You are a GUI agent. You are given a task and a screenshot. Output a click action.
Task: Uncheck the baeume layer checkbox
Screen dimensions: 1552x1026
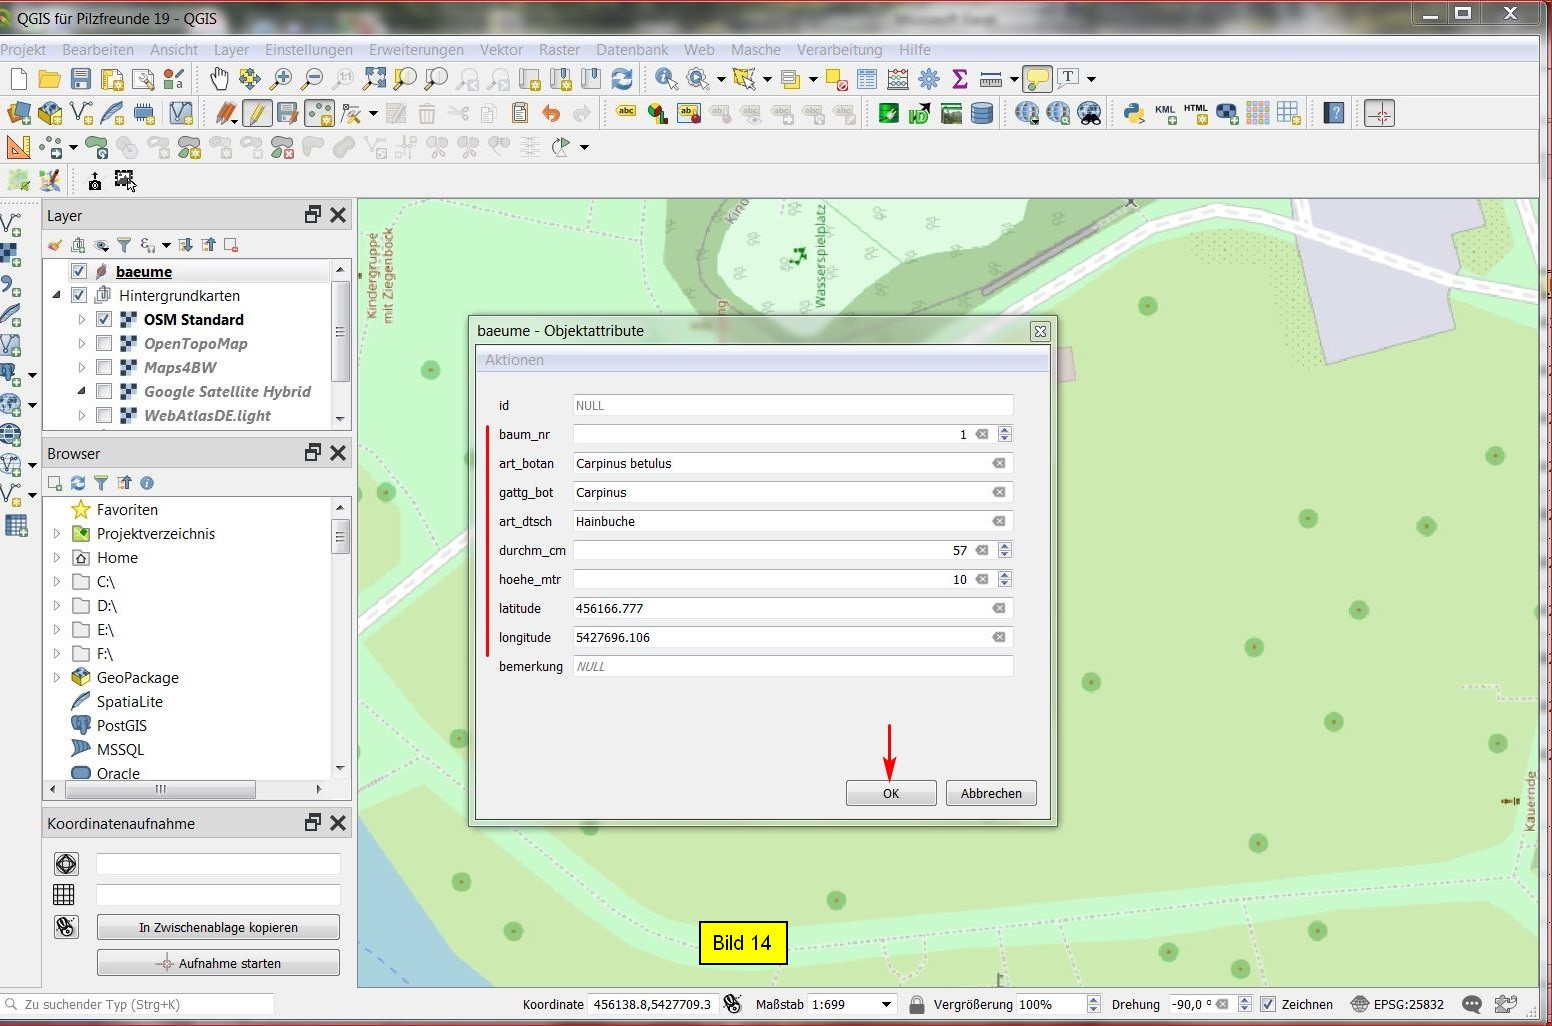coord(79,271)
